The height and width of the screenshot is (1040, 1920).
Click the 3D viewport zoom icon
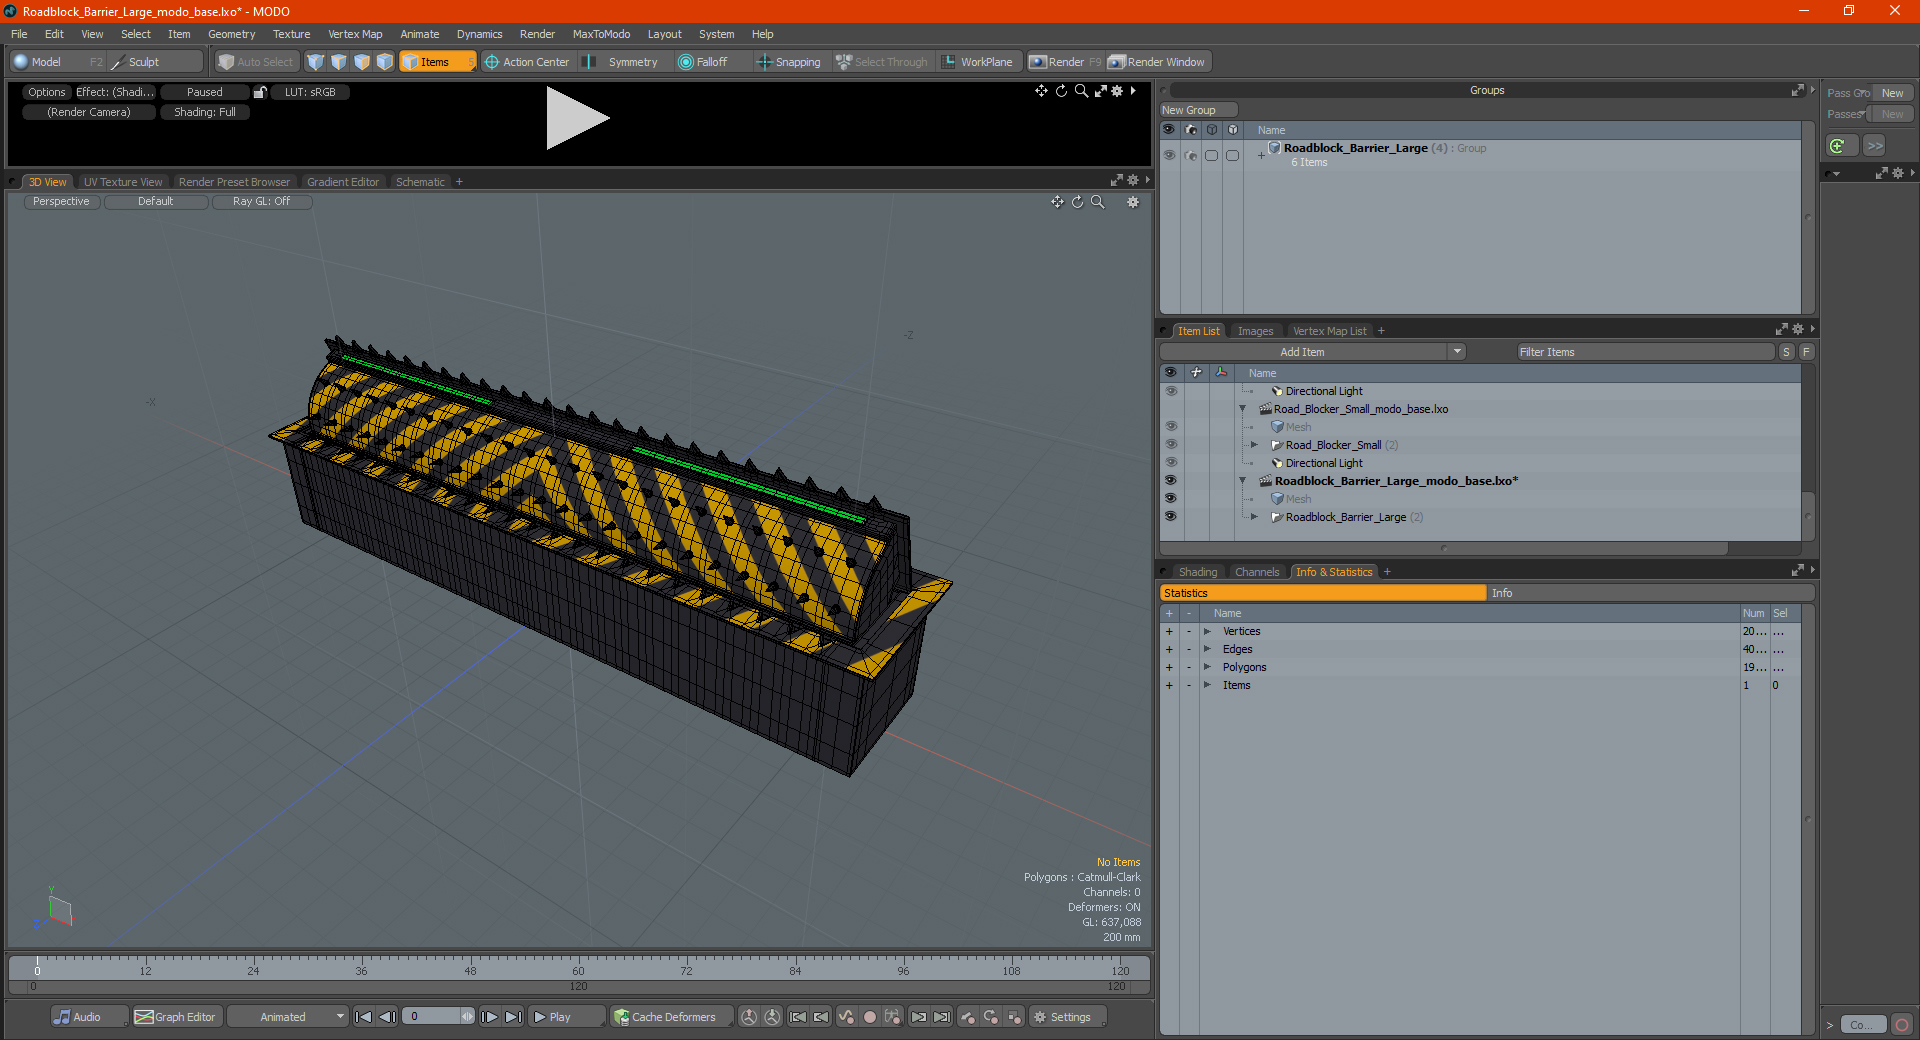point(1097,202)
